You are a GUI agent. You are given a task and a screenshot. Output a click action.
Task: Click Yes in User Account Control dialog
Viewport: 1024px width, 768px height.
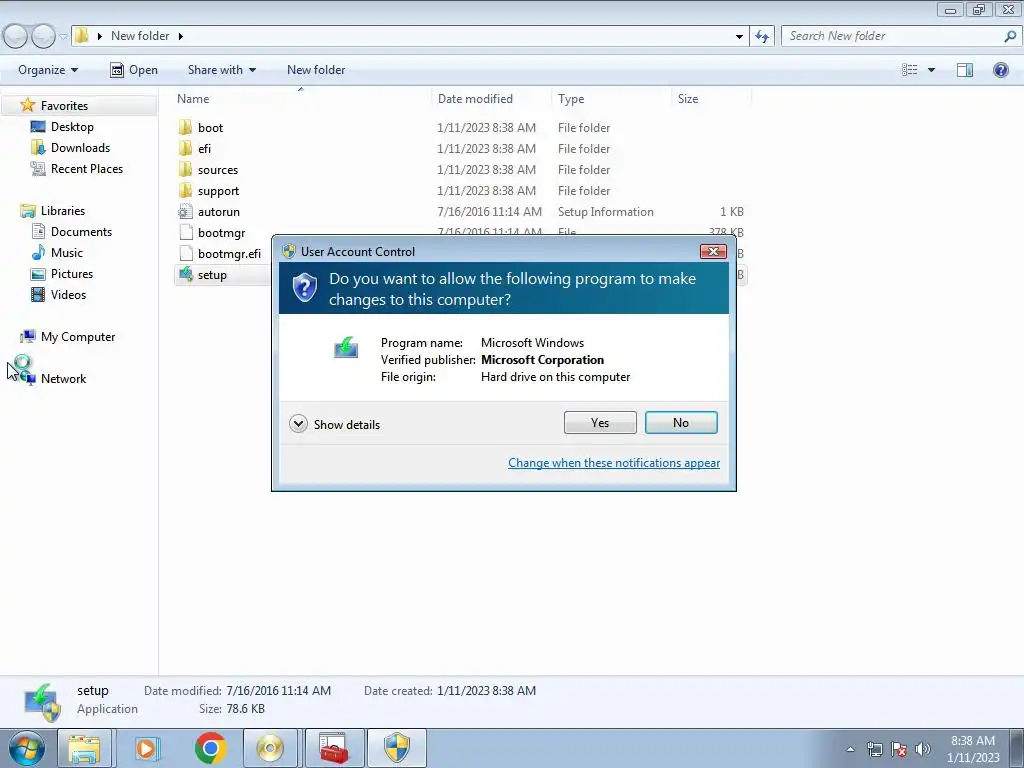tap(600, 423)
